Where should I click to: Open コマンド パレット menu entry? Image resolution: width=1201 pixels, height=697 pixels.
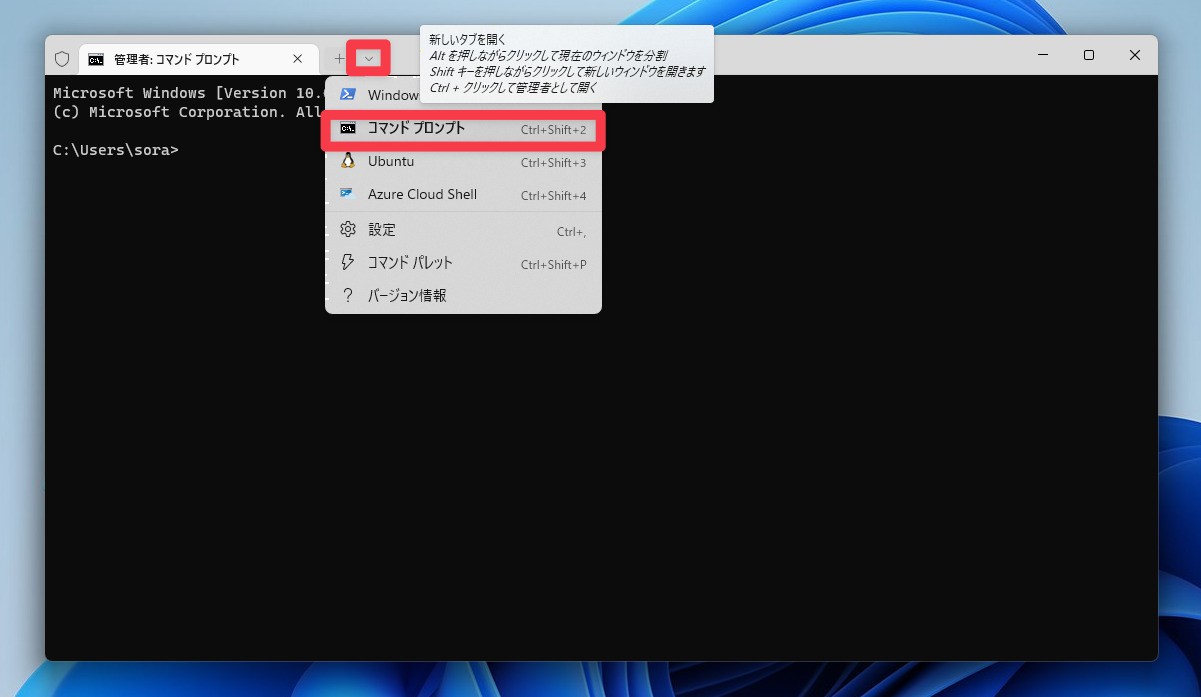point(464,263)
